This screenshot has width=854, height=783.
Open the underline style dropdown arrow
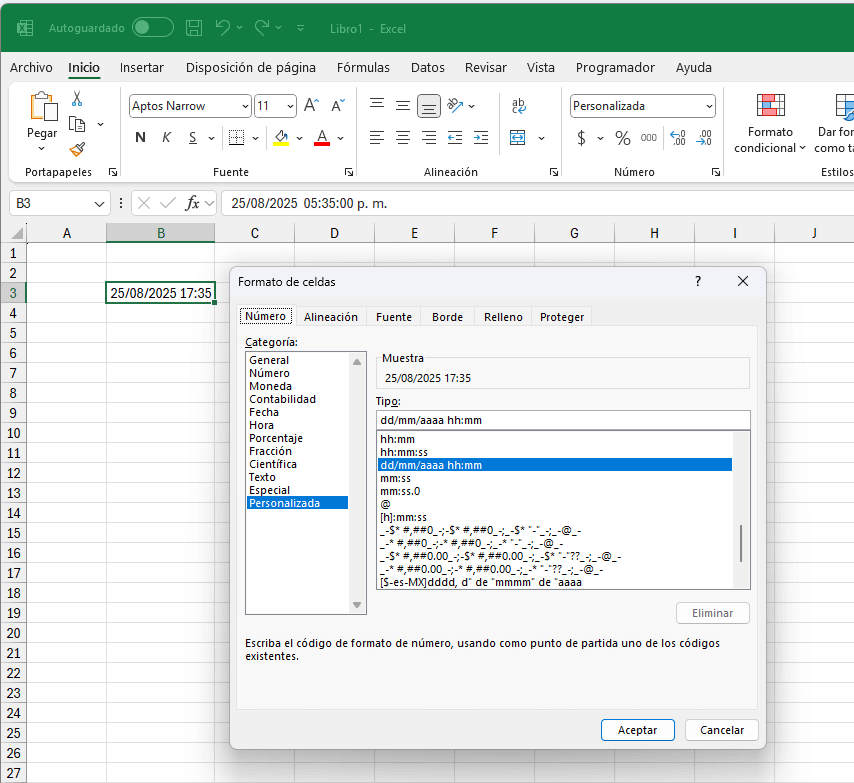pyautogui.click(x=211, y=138)
